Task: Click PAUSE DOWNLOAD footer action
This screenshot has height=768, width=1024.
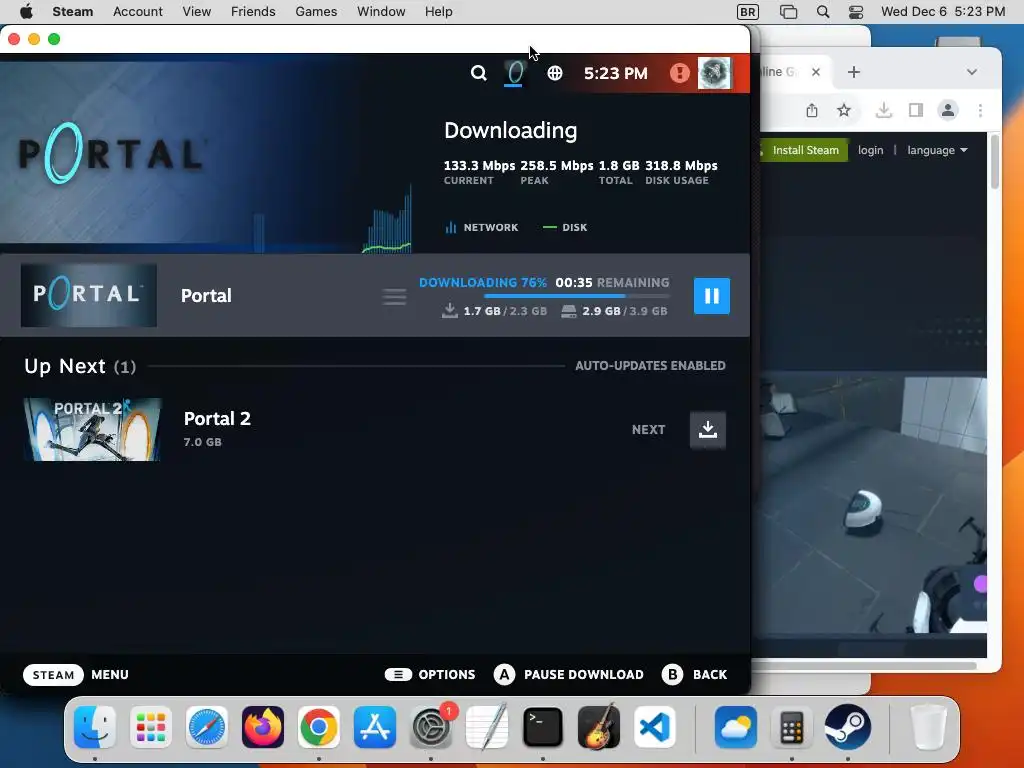Action: pyautogui.click(x=569, y=675)
